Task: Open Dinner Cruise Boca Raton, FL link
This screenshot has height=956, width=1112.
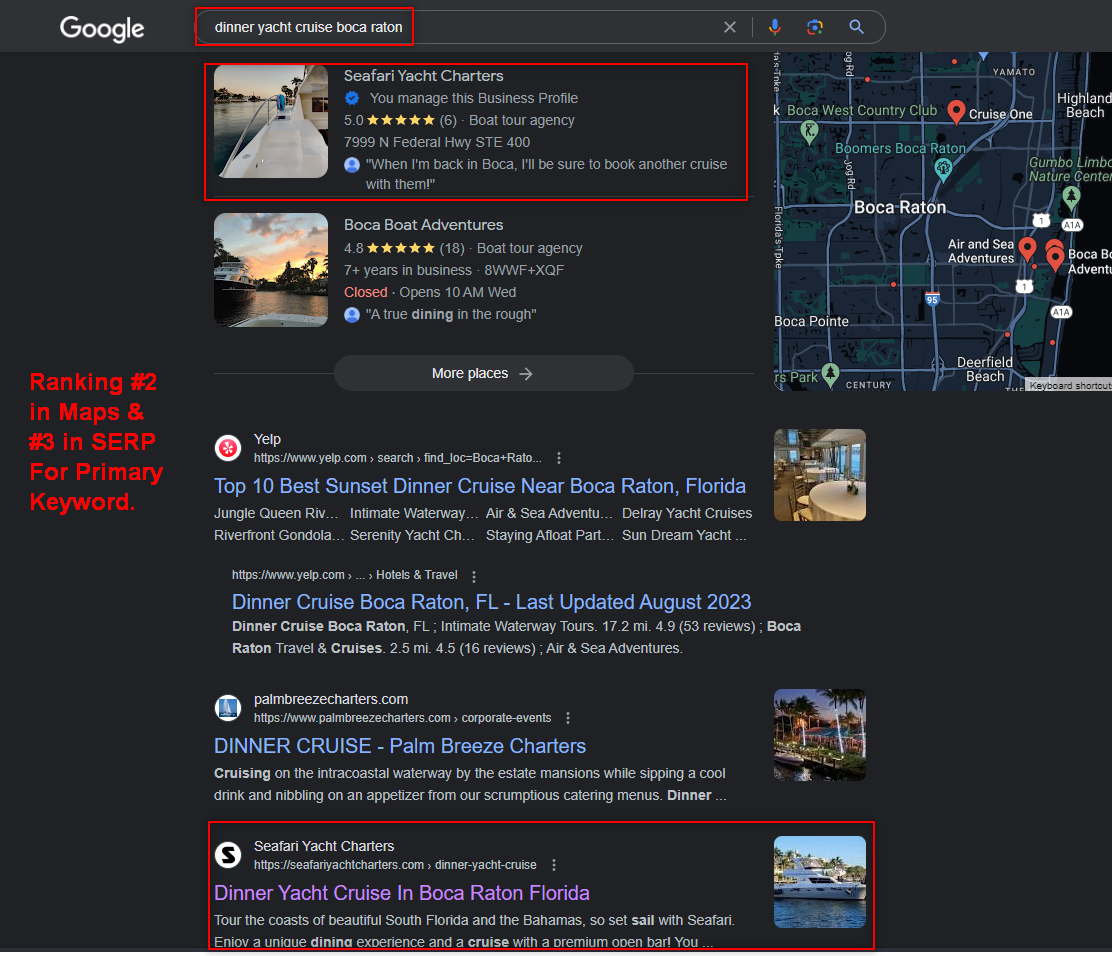Action: [x=491, y=601]
